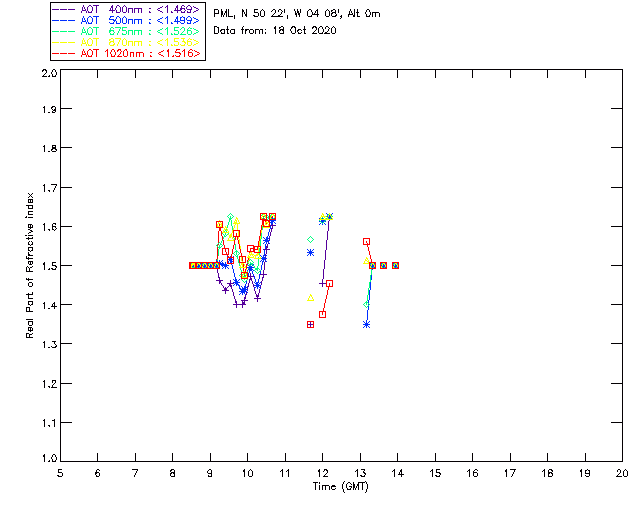
Task: Click the x-axis tick label 13
Action: (x=360, y=473)
